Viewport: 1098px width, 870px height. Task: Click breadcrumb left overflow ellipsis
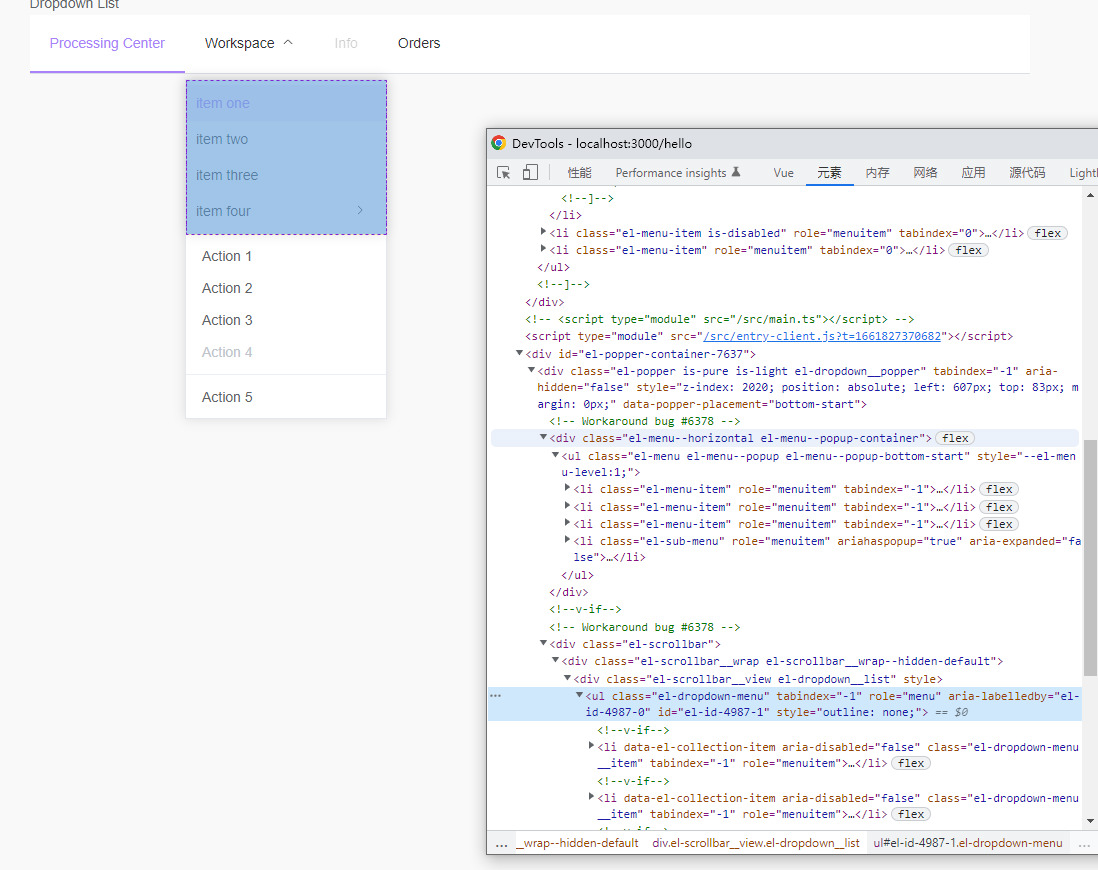[x=501, y=844]
